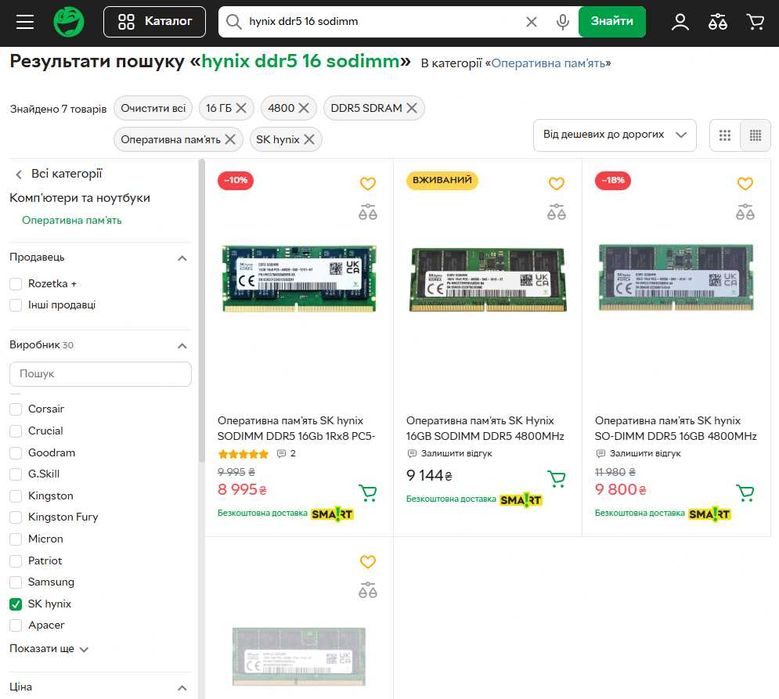Check the Crucial manufacturer box
This screenshot has width=779, height=699.
coord(16,431)
